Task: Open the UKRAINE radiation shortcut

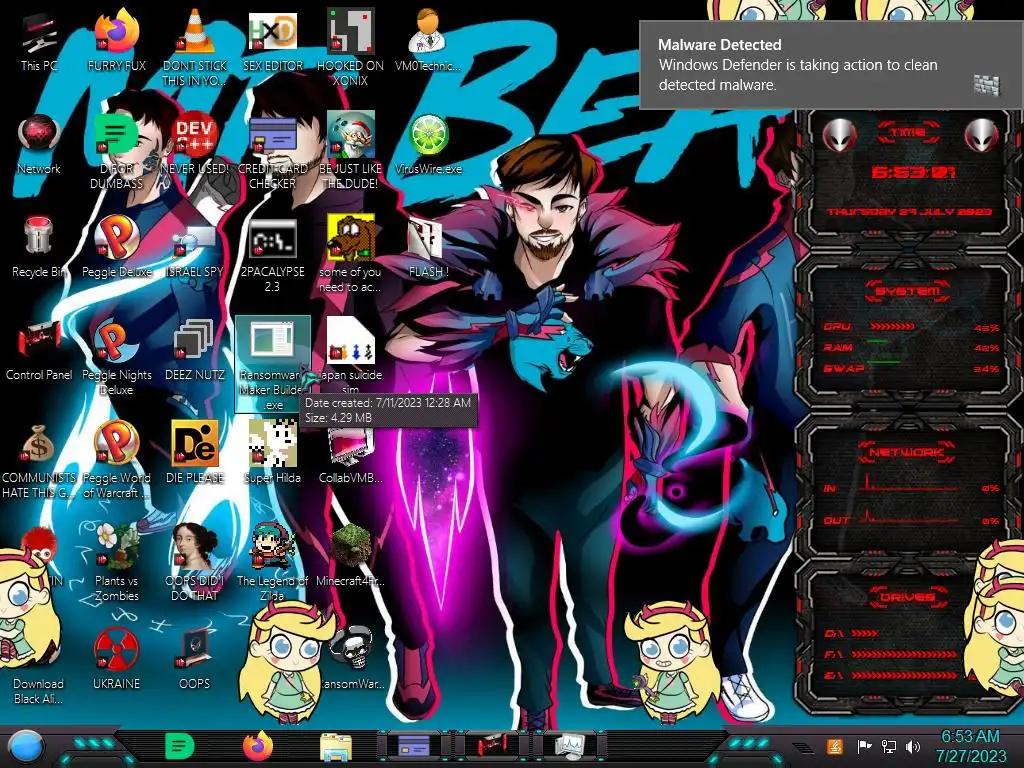Action: [116, 658]
